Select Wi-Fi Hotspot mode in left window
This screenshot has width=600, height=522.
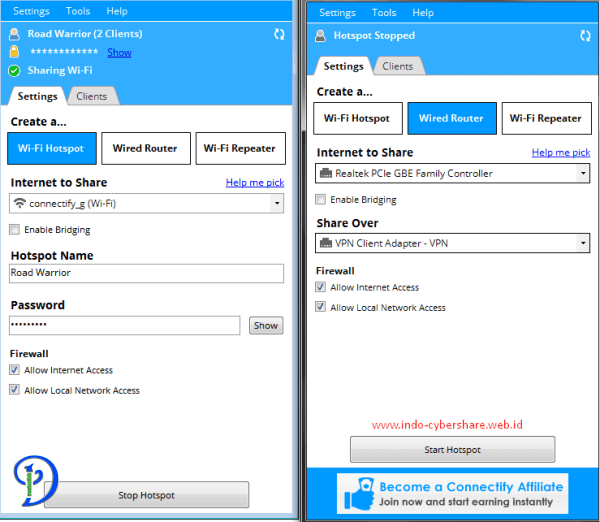click(52, 148)
